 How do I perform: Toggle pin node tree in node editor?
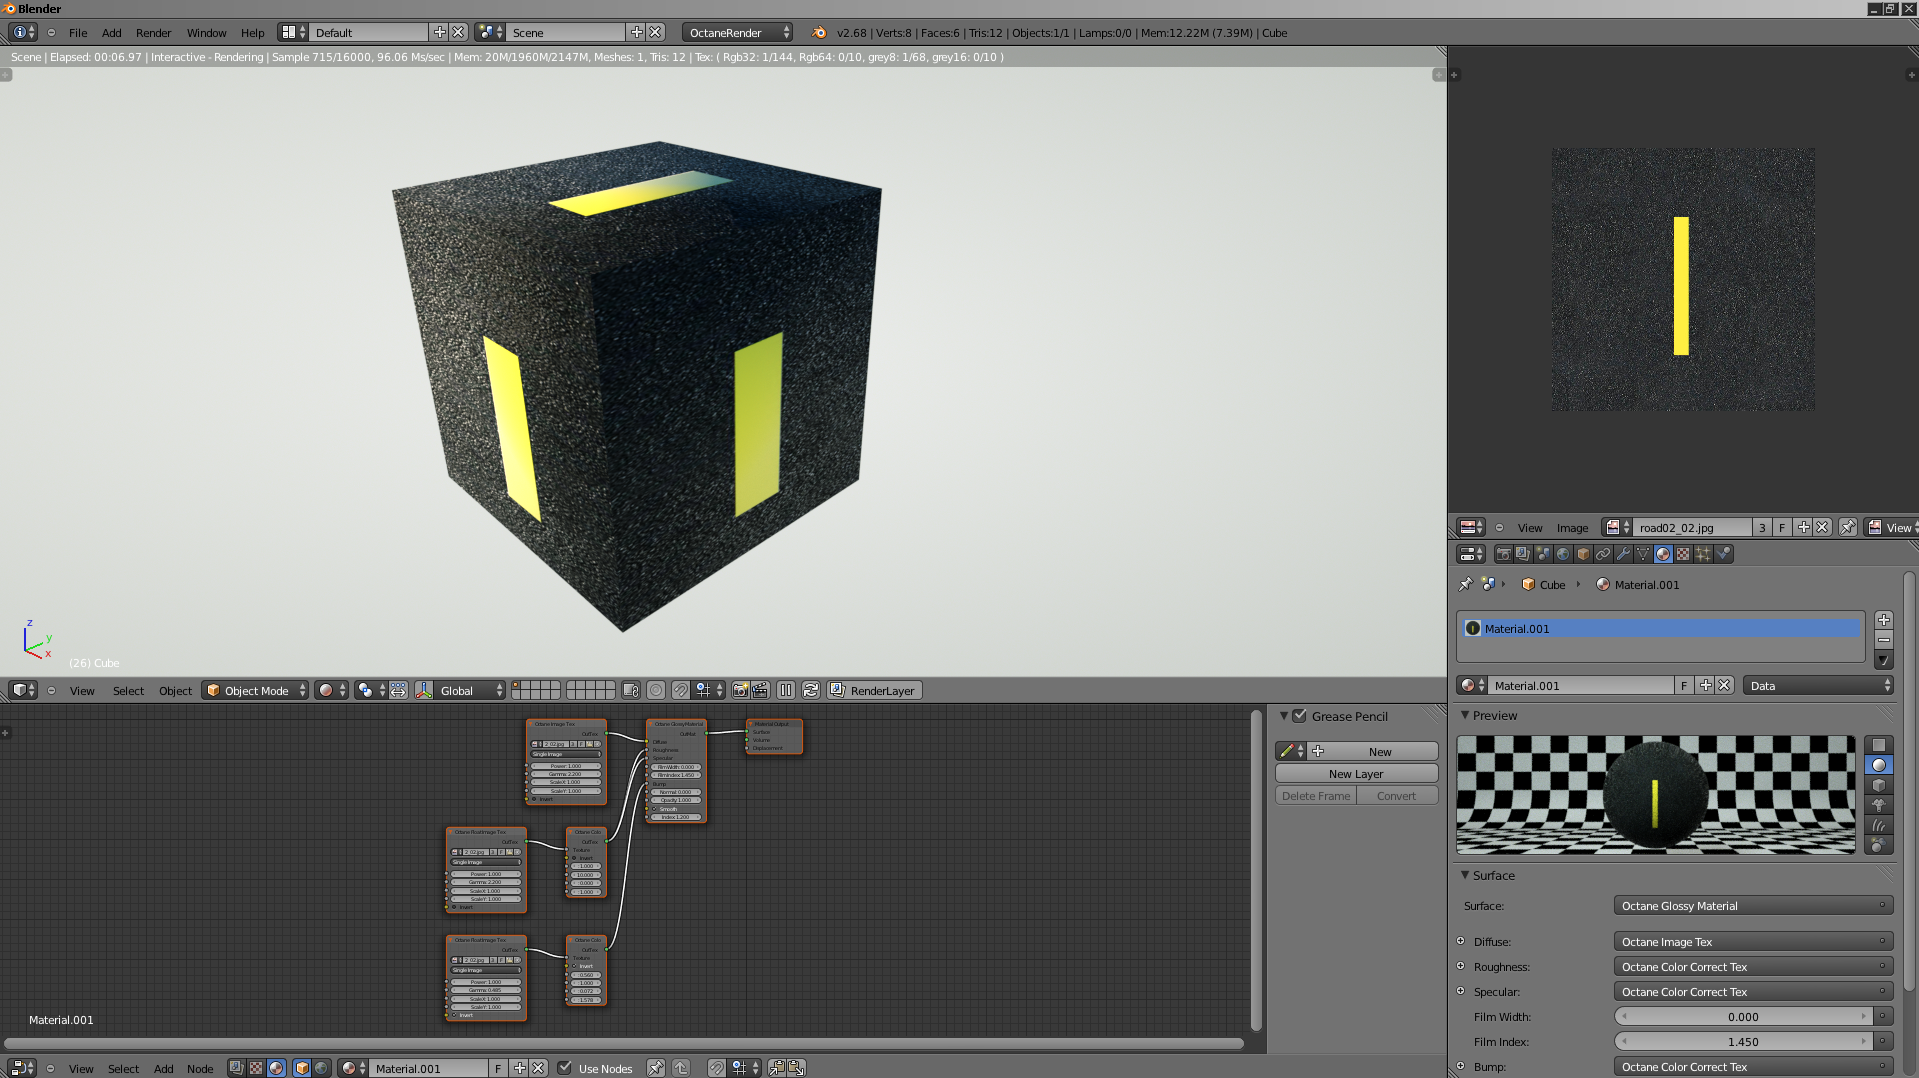point(655,1068)
